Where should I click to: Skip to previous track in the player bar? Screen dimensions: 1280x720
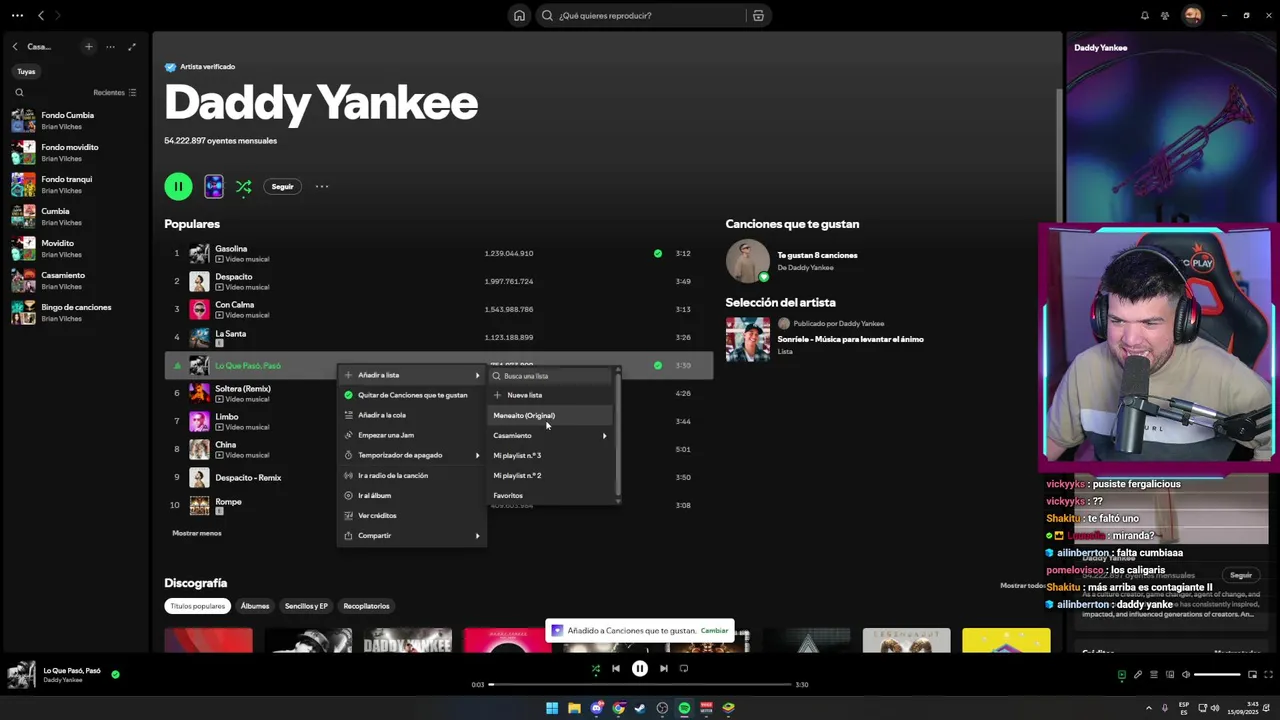click(616, 668)
